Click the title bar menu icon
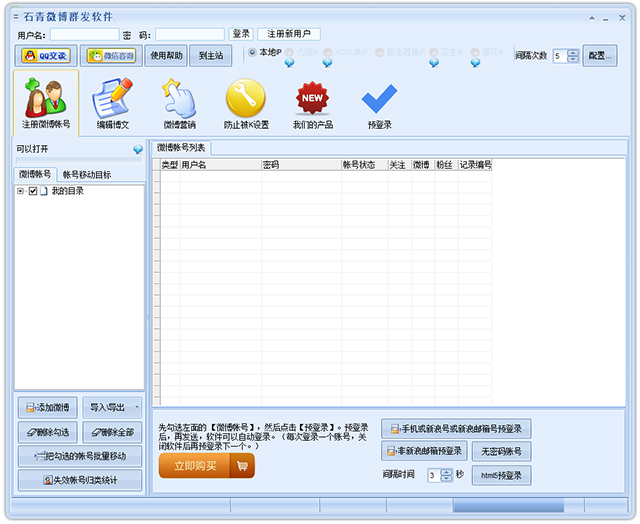Viewport: 640px width, 524px height. coord(16,17)
